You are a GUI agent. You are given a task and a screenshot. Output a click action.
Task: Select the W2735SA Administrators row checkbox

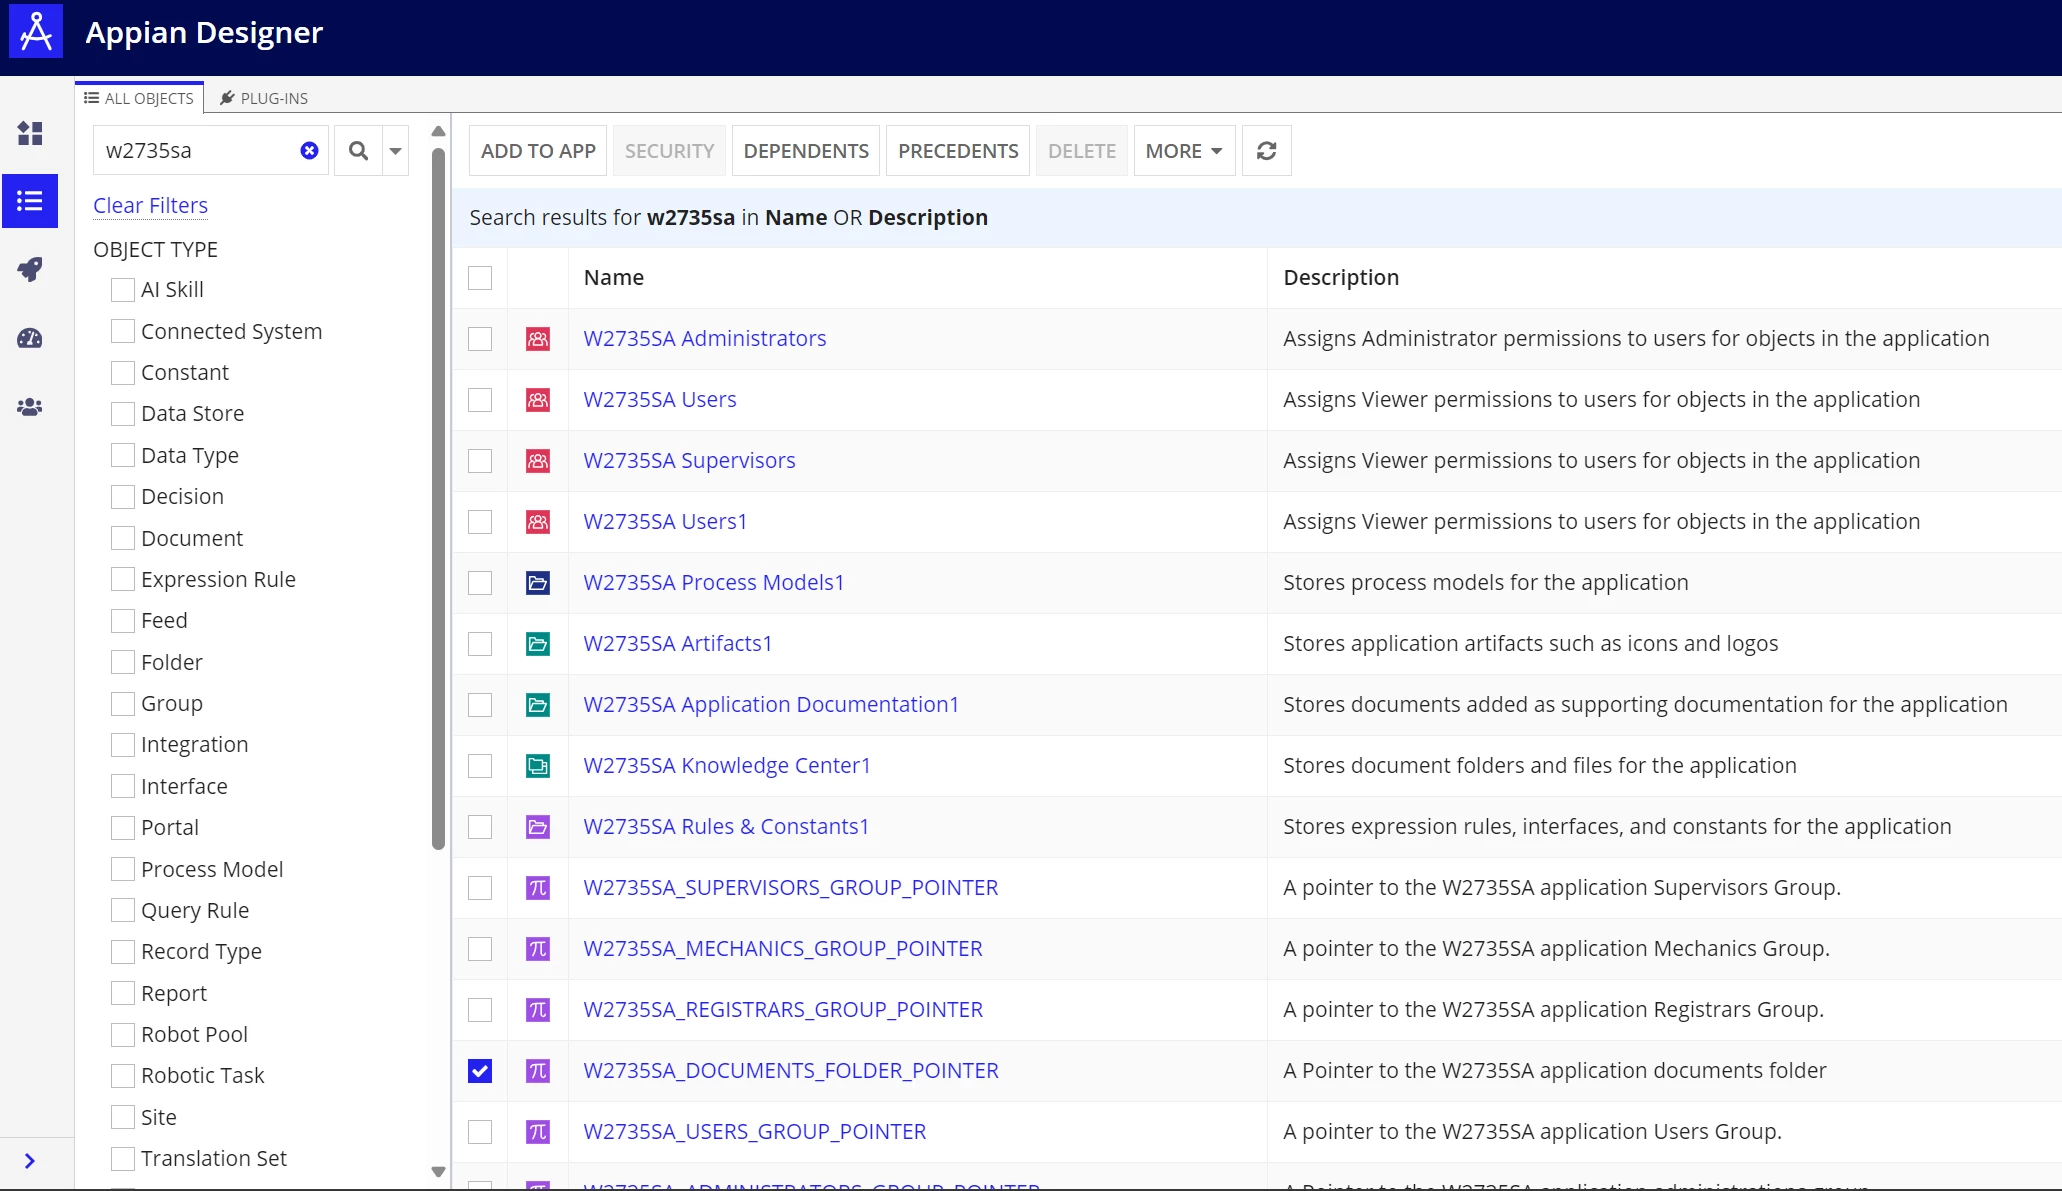(480, 339)
